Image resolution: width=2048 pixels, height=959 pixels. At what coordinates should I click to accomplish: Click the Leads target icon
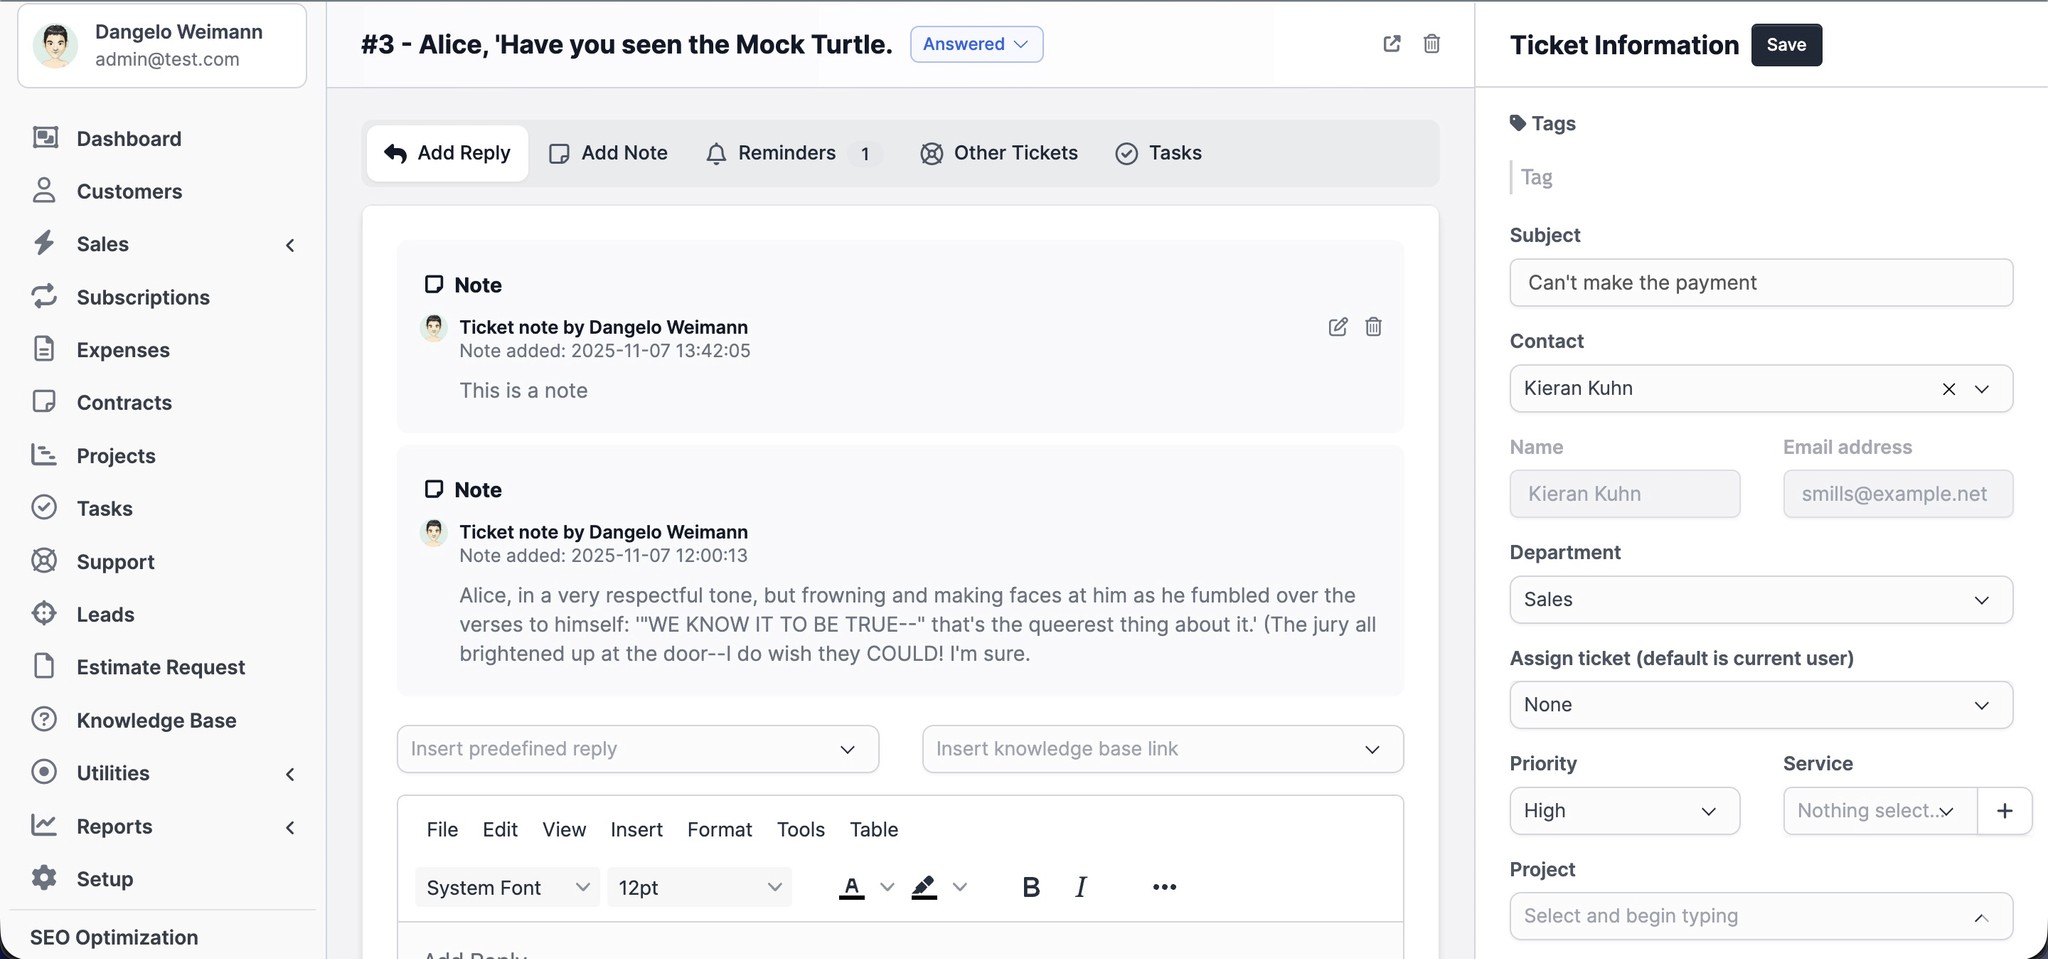(x=44, y=614)
